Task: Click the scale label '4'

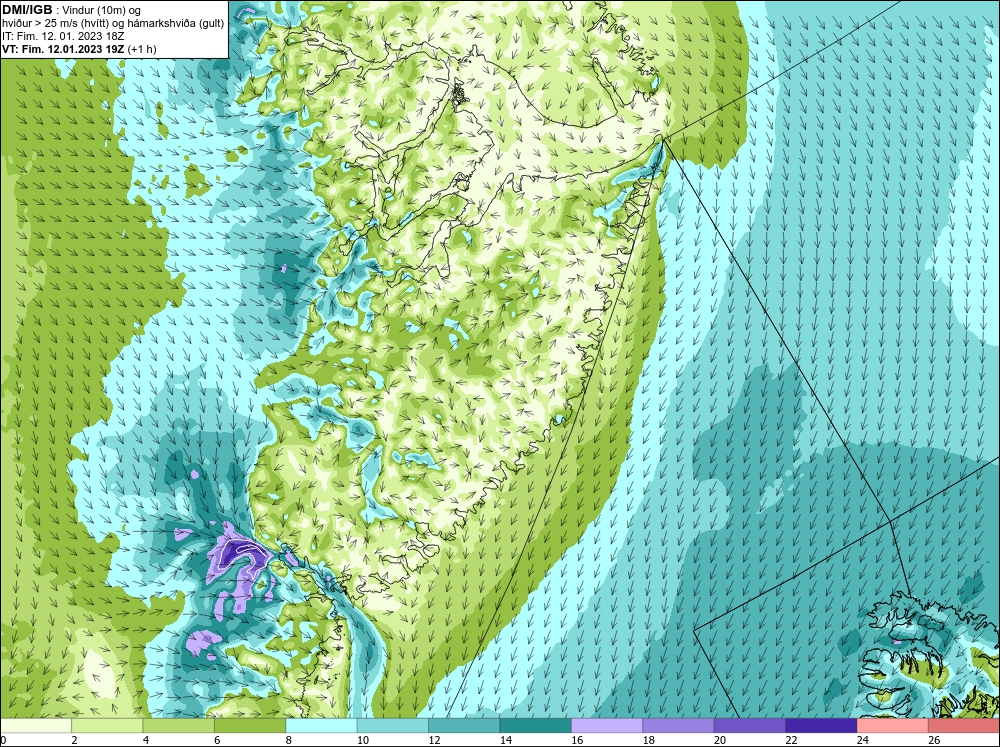Action: point(146,740)
